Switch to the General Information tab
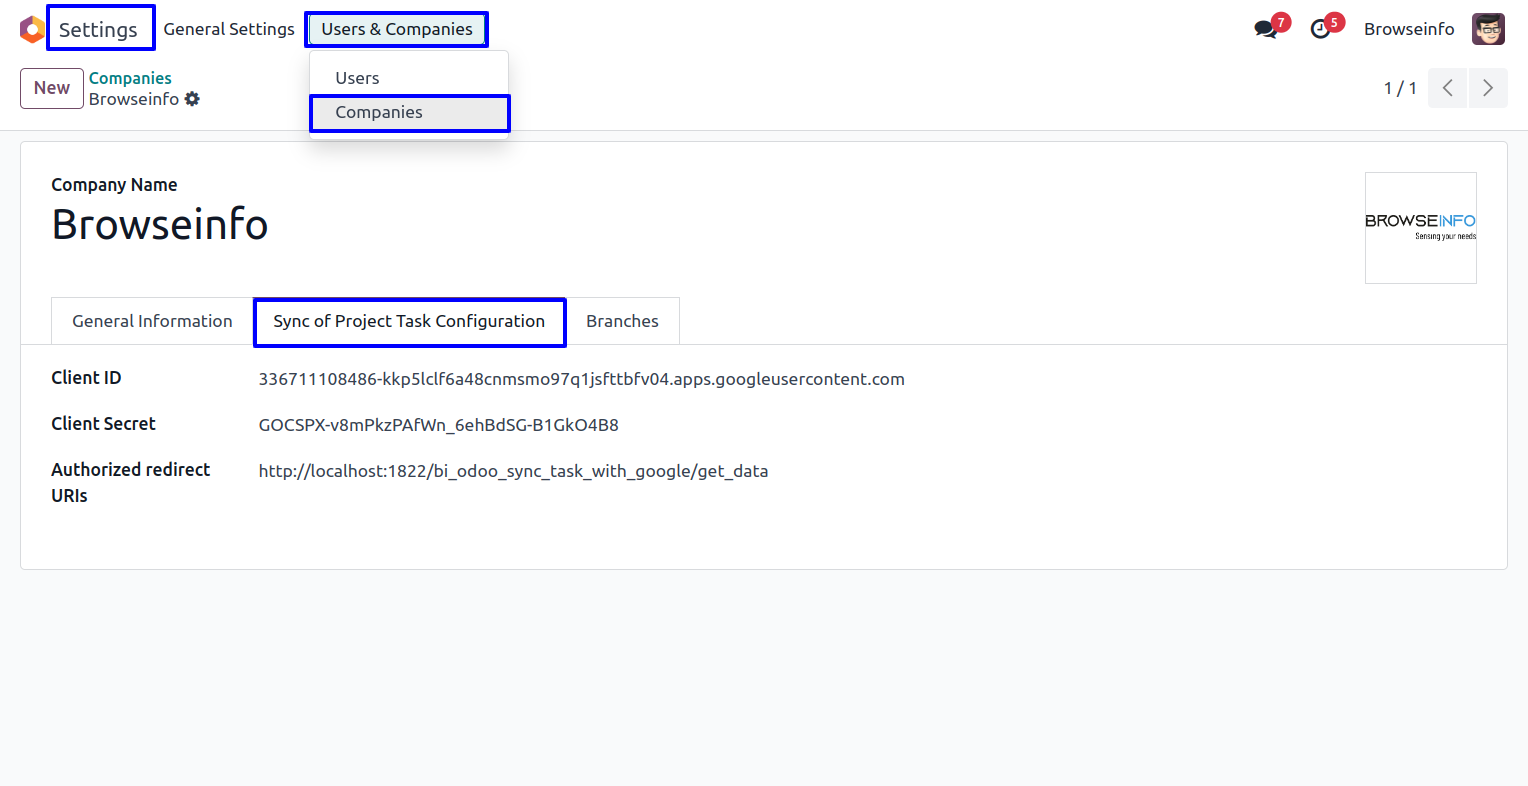The width and height of the screenshot is (1528, 786). pyautogui.click(x=152, y=321)
